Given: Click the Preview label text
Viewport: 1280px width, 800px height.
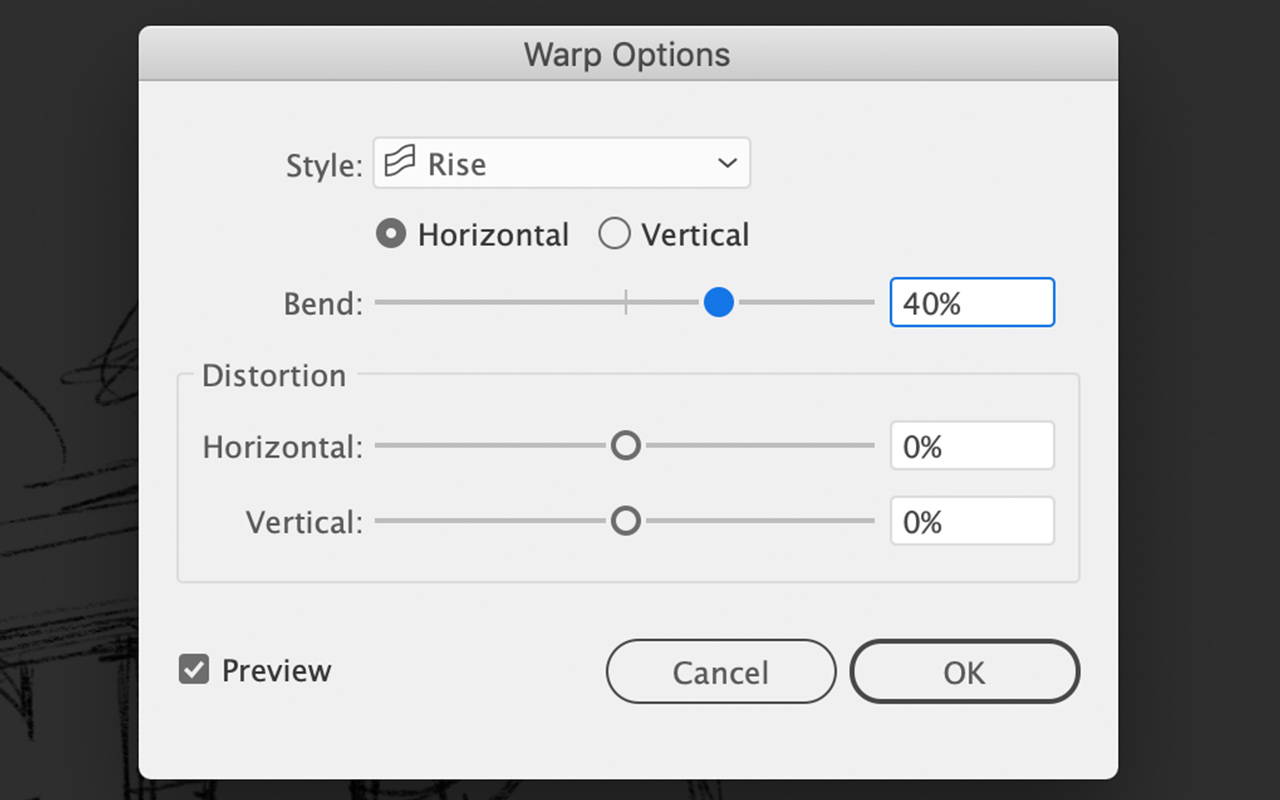Looking at the screenshot, I should (x=276, y=670).
